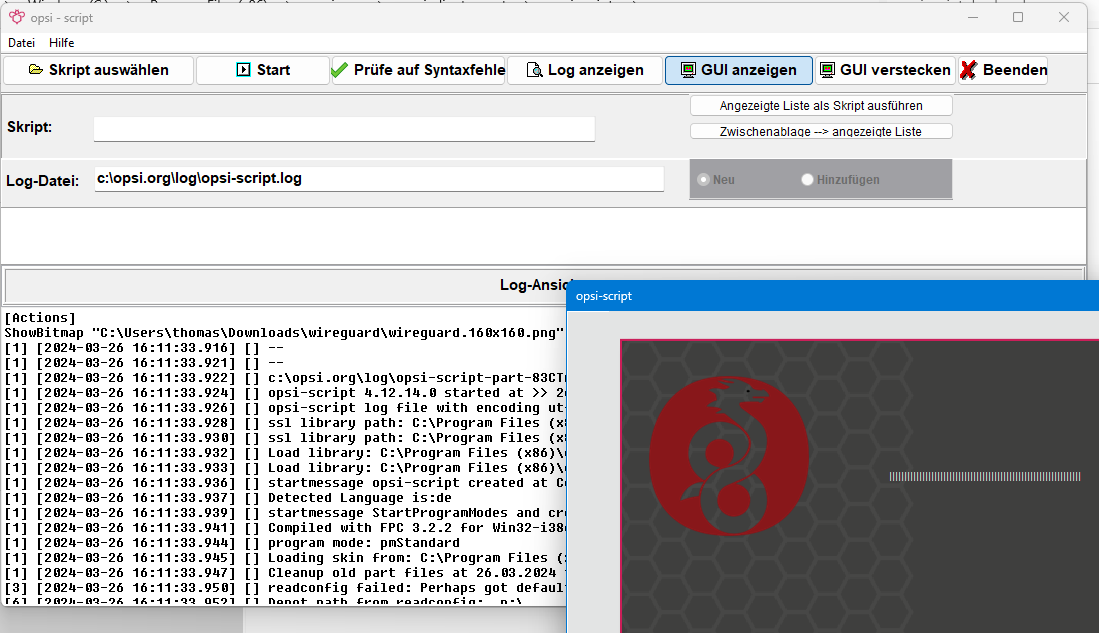
Task: Click the Log-Datei path field
Action: [379, 179]
